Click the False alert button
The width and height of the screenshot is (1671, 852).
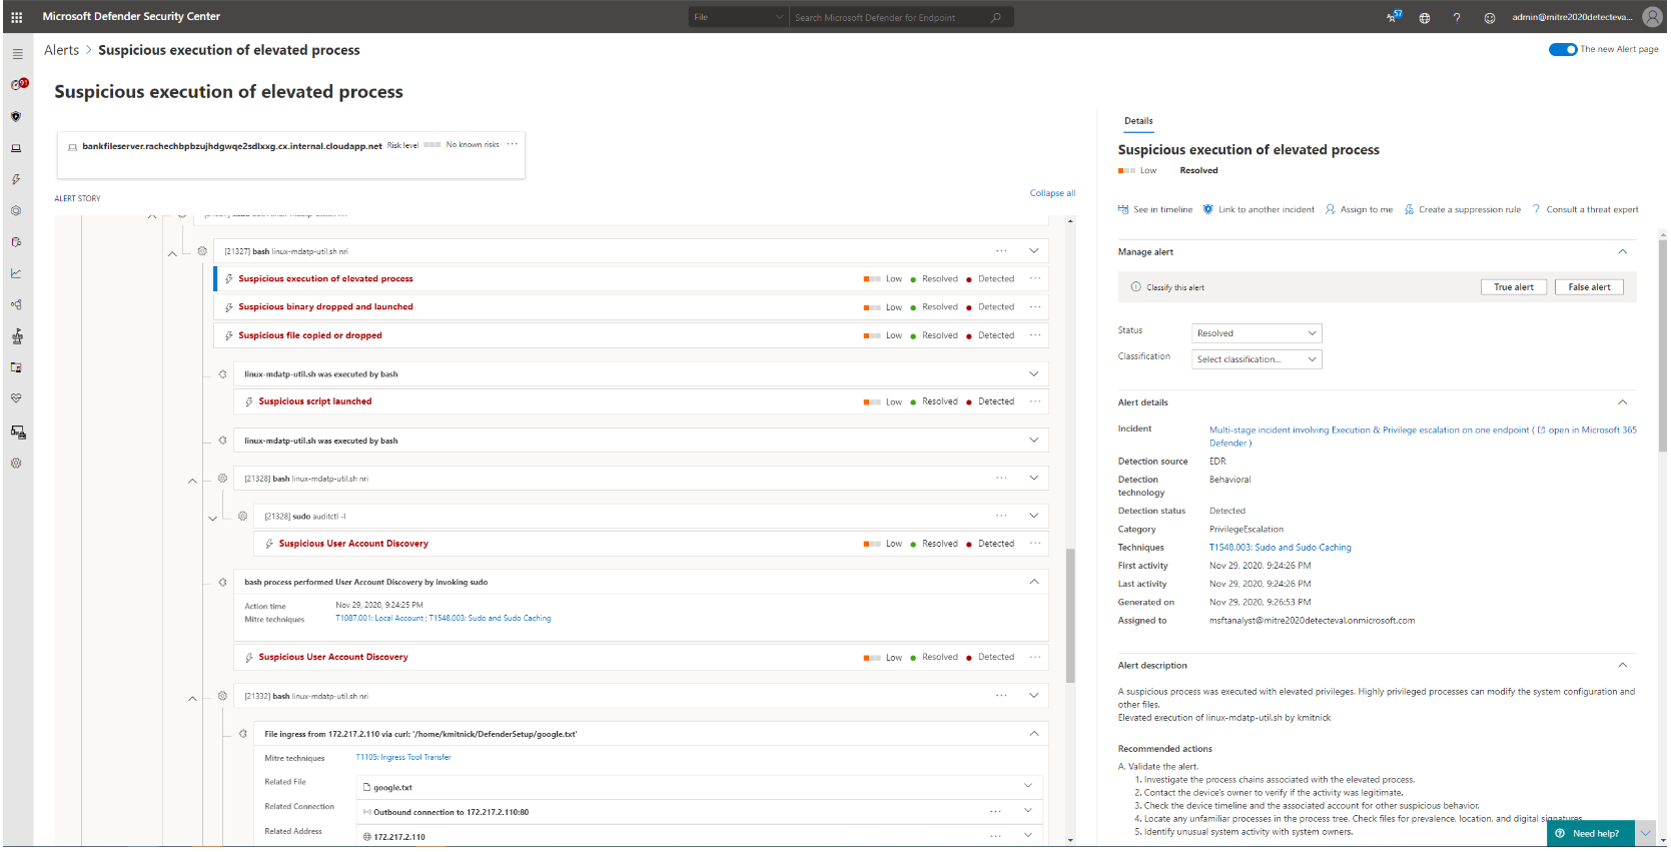point(1589,287)
